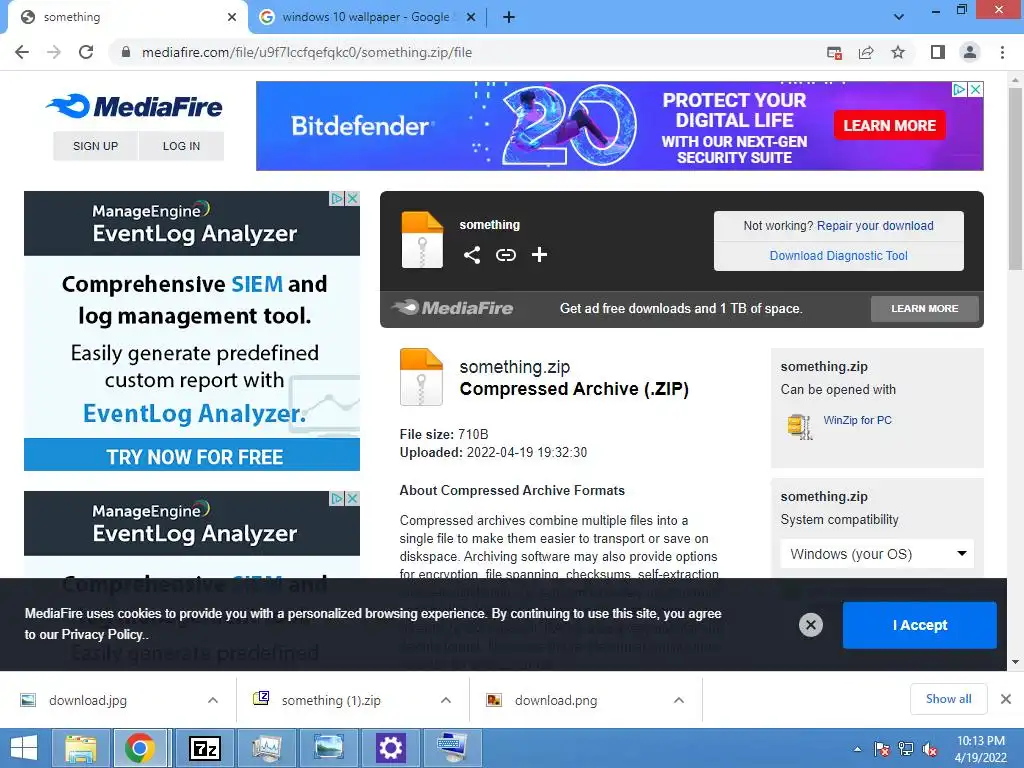
Task: Close the upper ManageEngine ad with its X
Action: (352, 198)
